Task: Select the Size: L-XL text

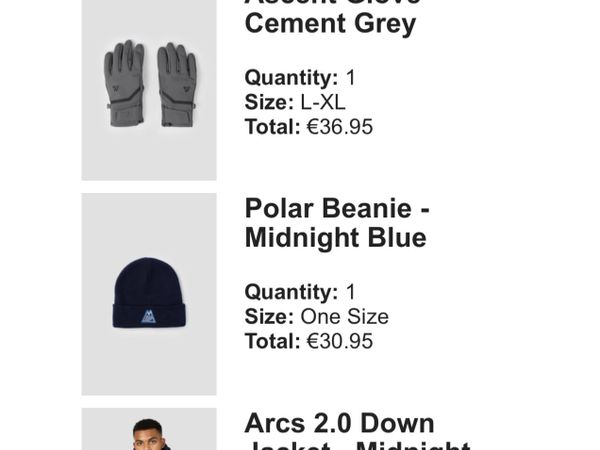Action: 295,102
